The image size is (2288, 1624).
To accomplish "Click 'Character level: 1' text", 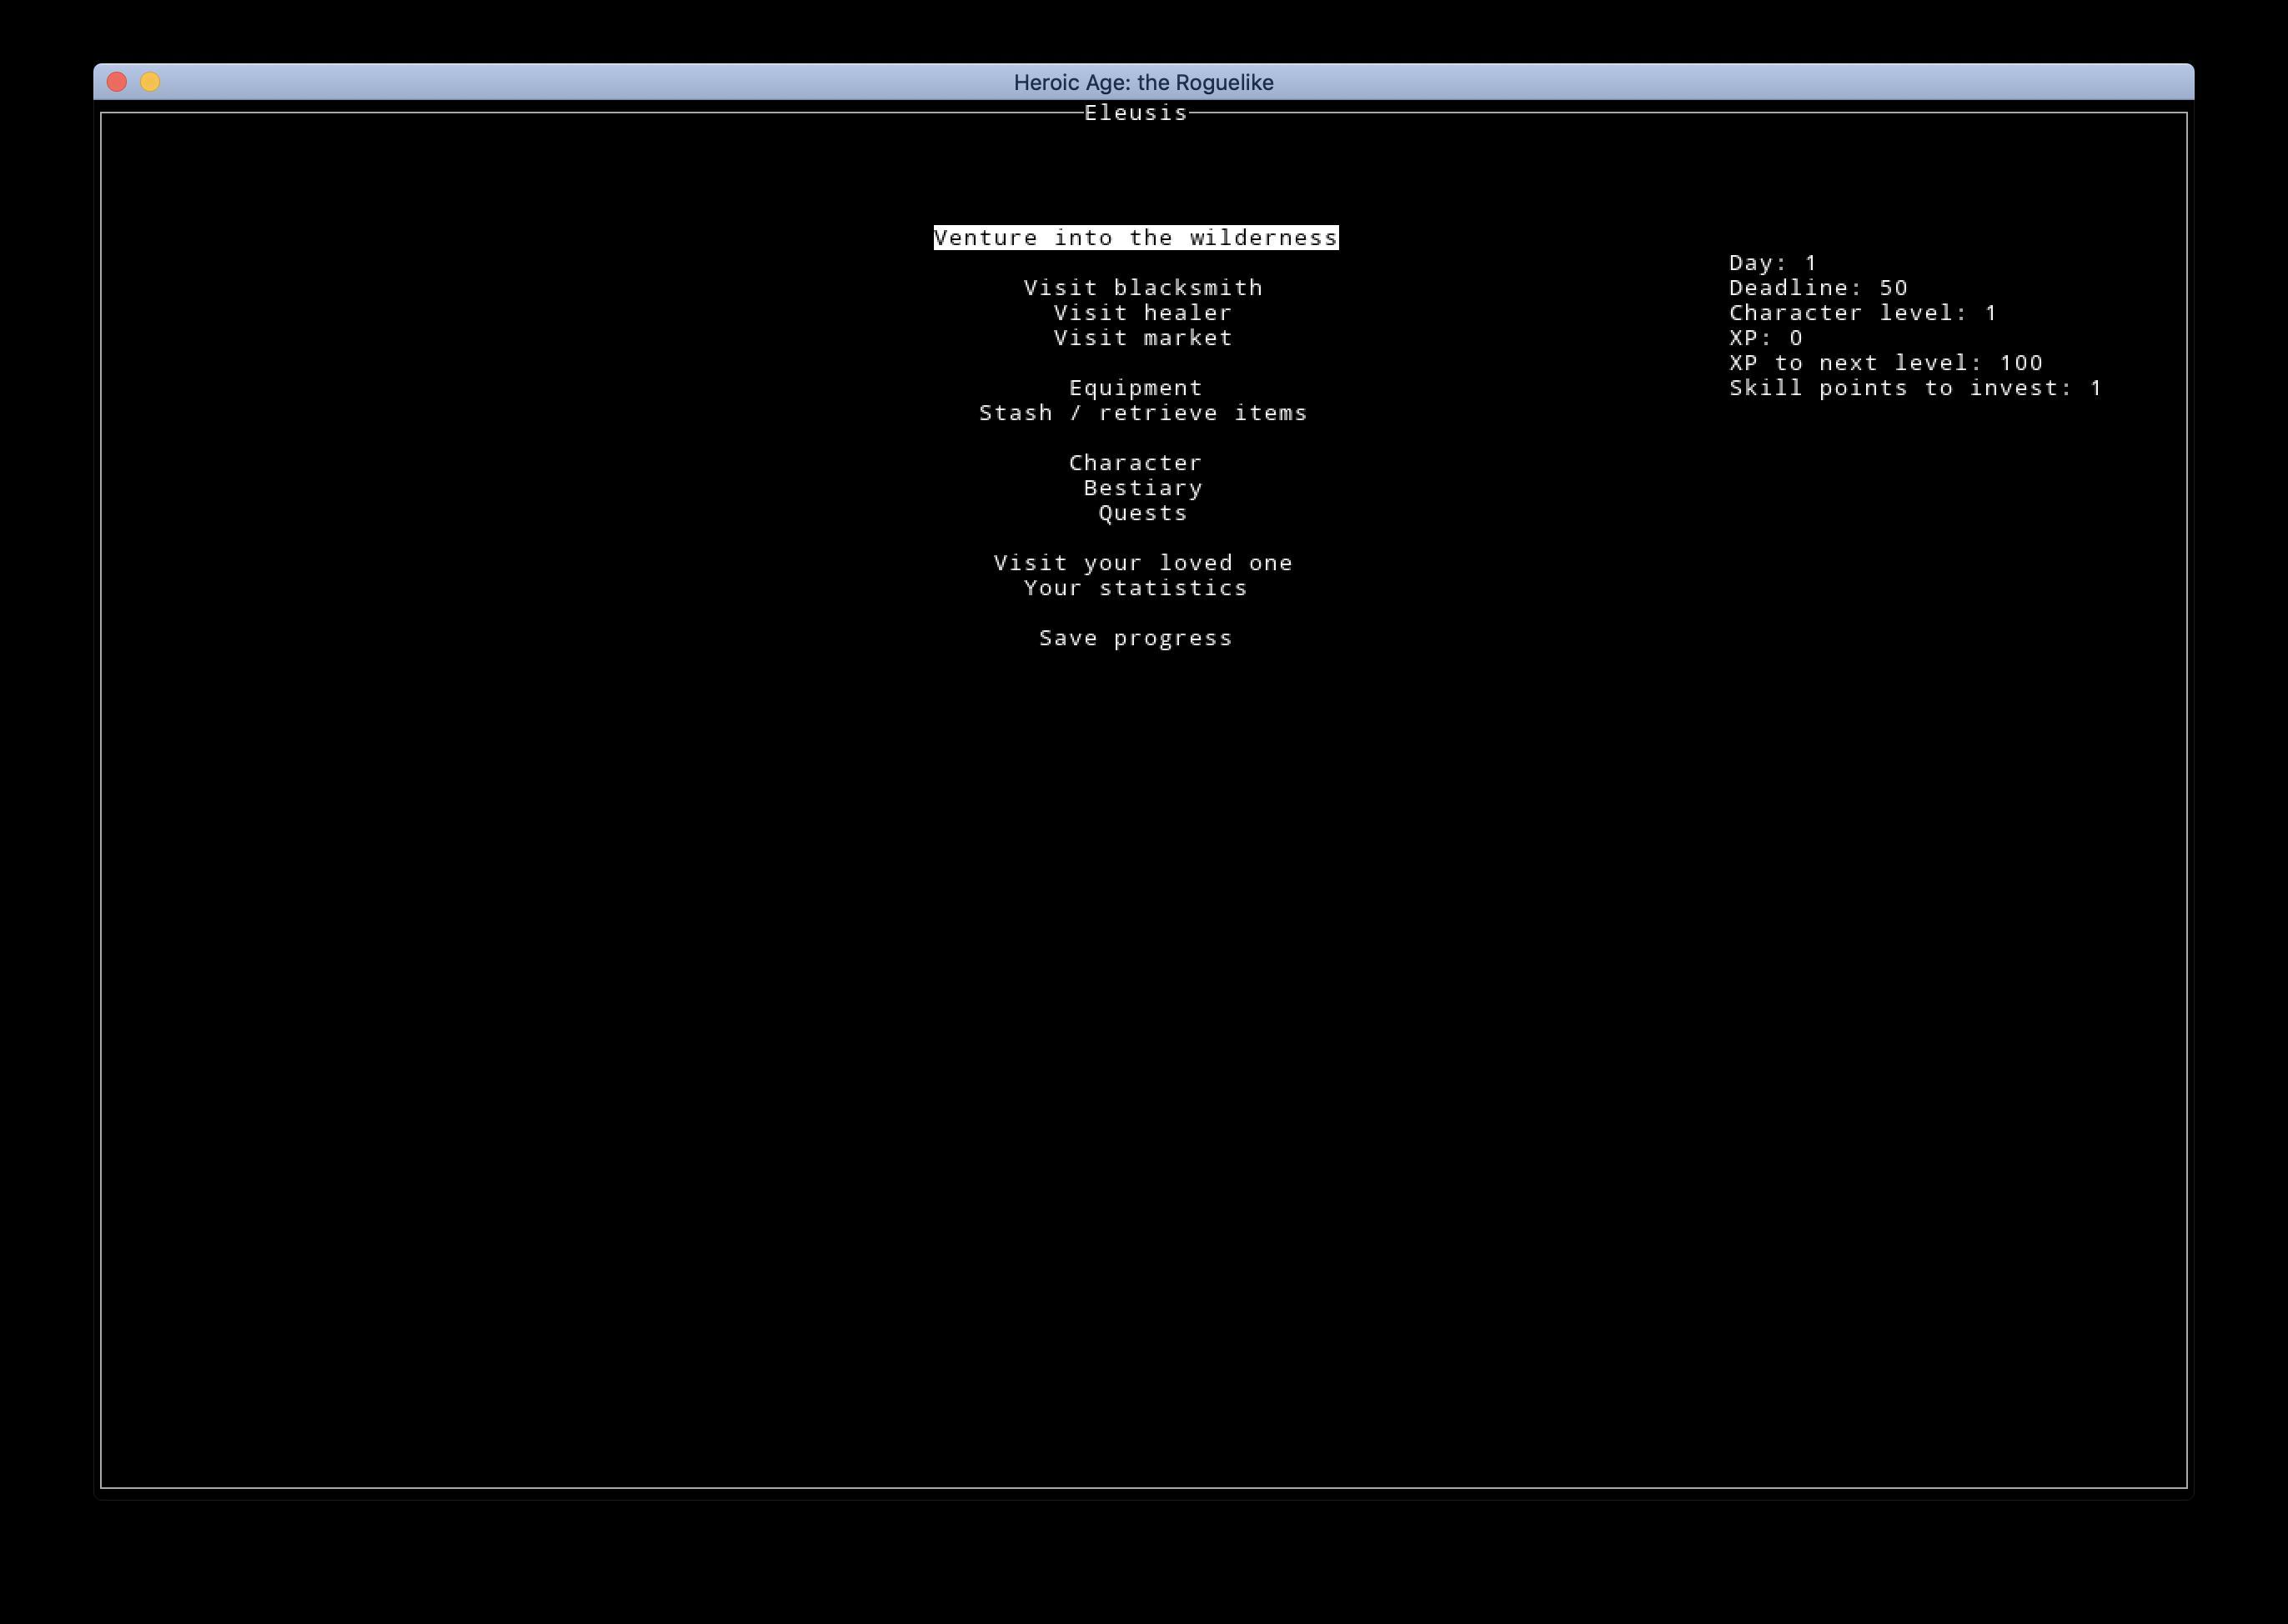I will [1863, 312].
